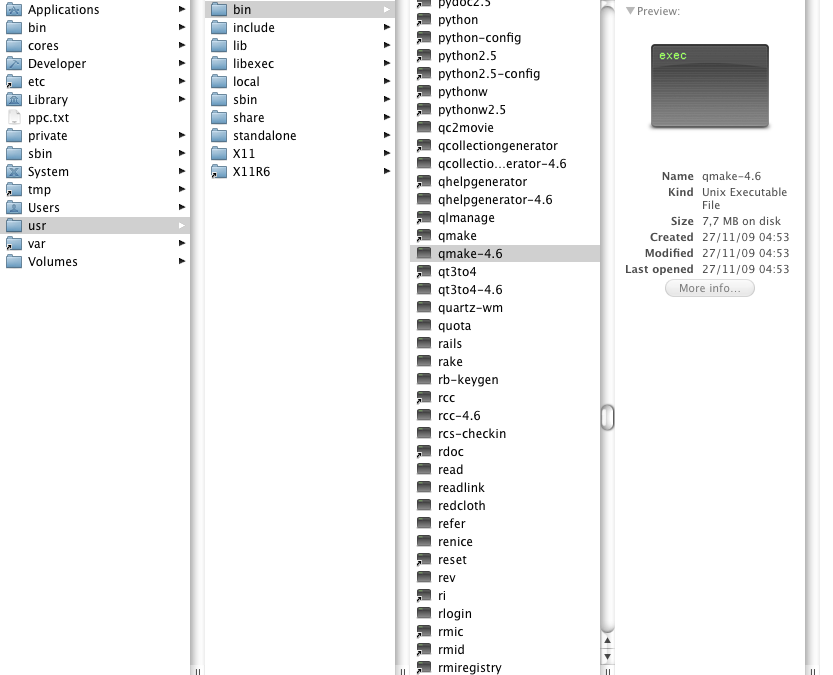Click the X11R6 alias folder icon

click(219, 172)
